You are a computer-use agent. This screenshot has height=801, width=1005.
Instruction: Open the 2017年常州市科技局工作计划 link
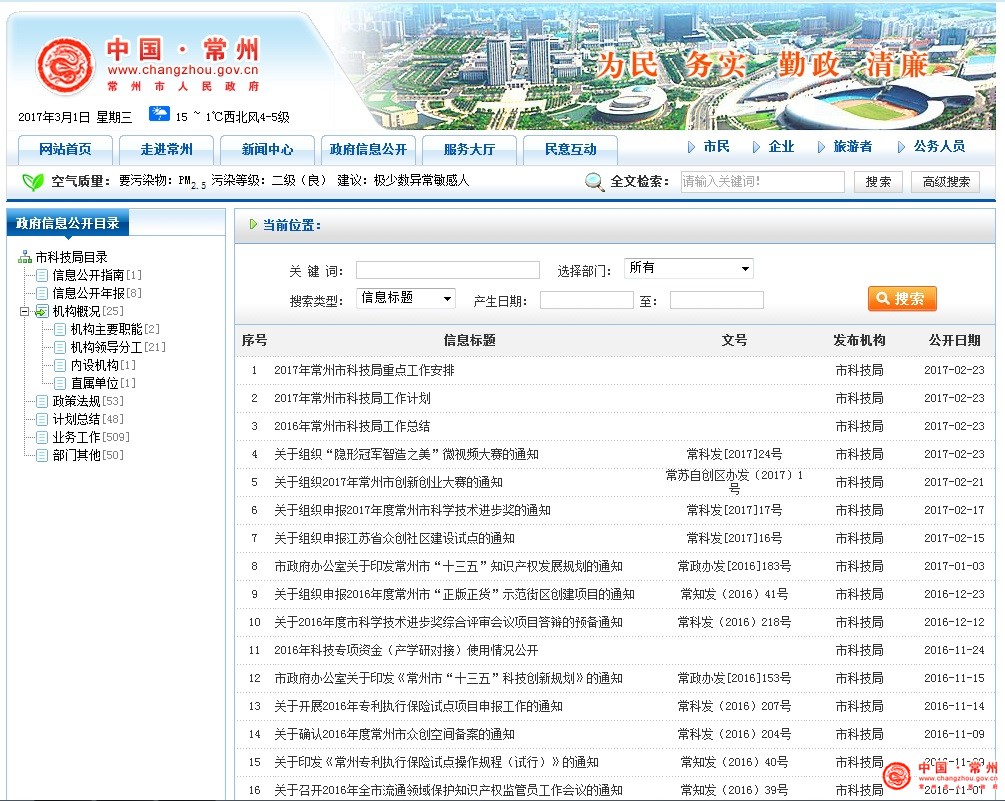click(352, 398)
